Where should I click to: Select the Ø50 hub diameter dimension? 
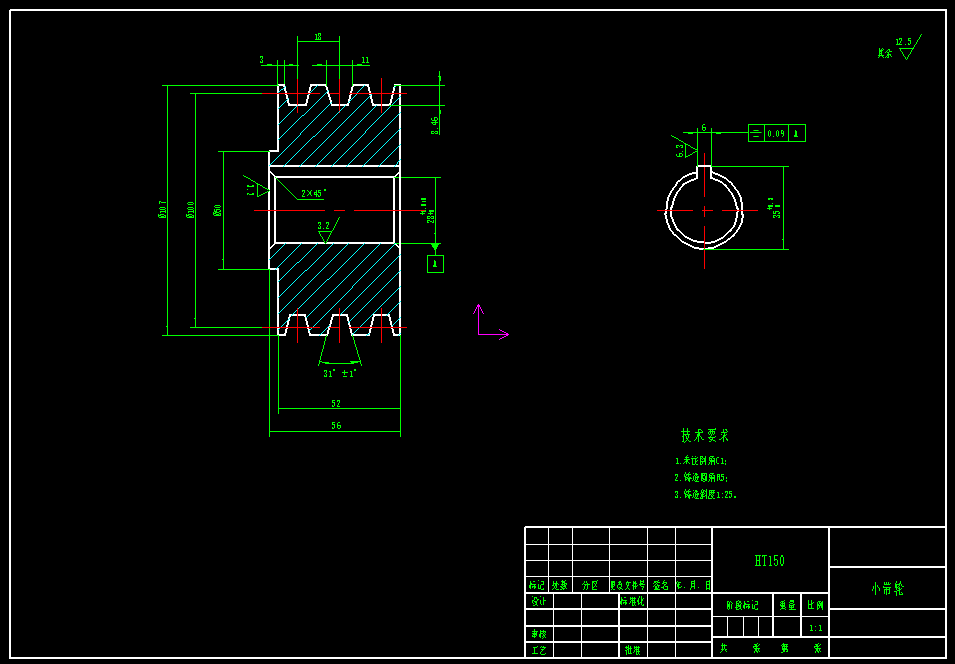click(217, 210)
